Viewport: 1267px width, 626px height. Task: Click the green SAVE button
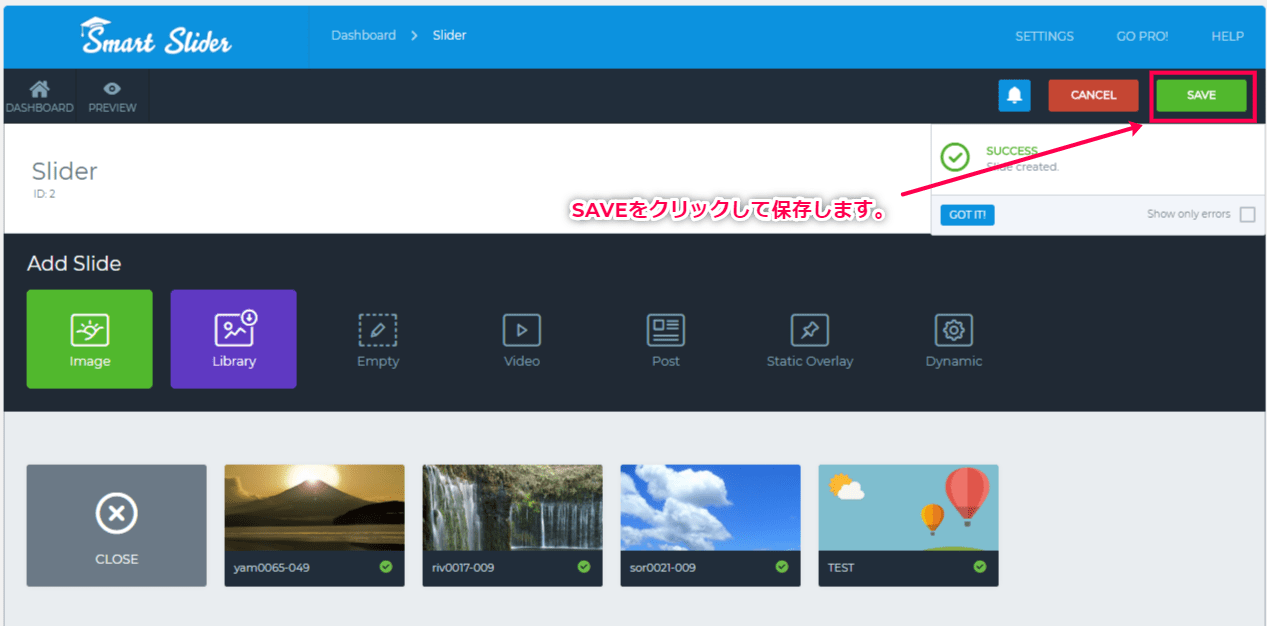[1201, 95]
